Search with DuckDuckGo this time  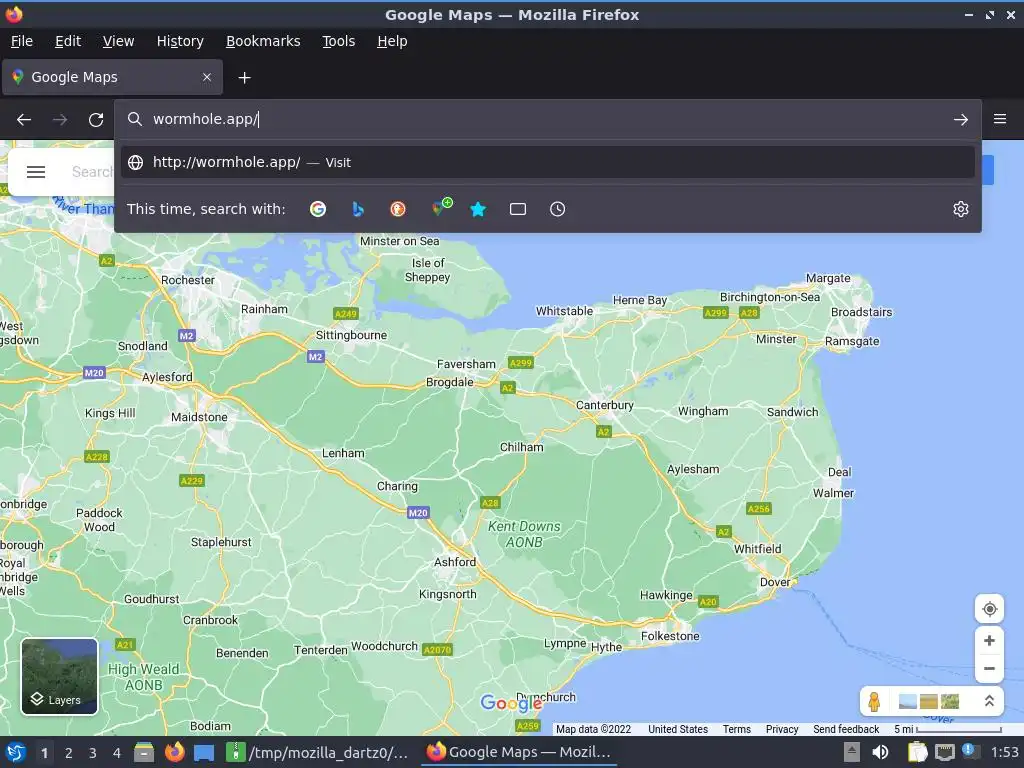(x=398, y=209)
